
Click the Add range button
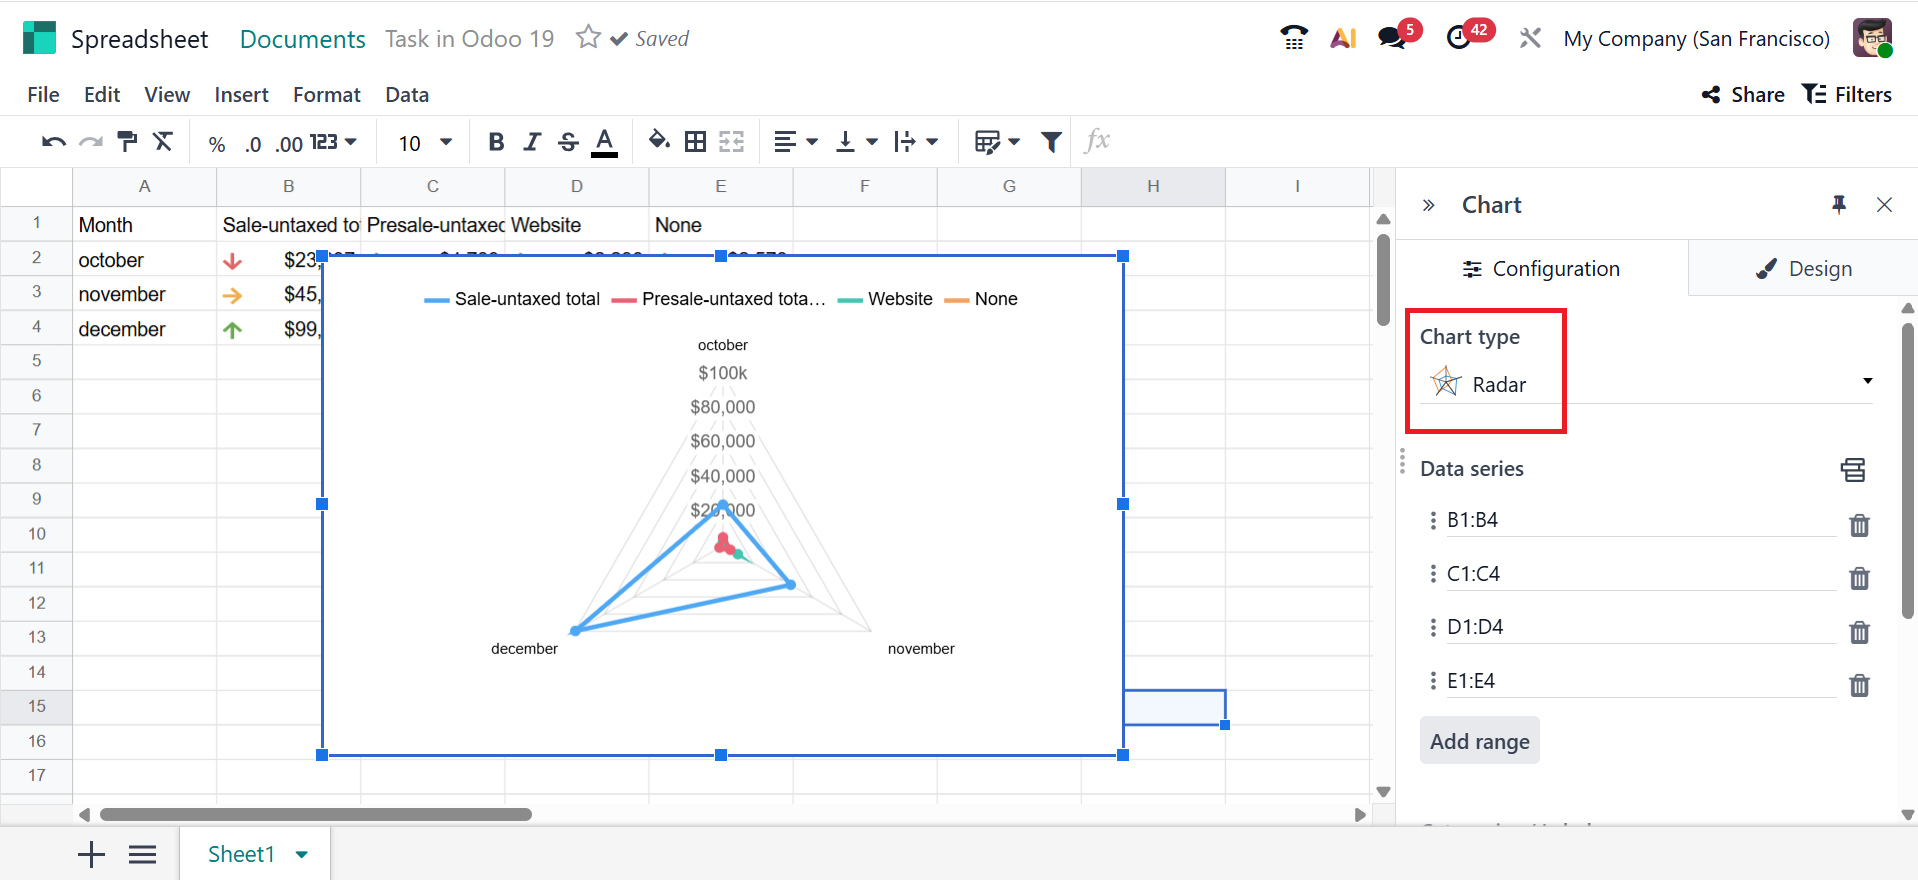(1479, 741)
